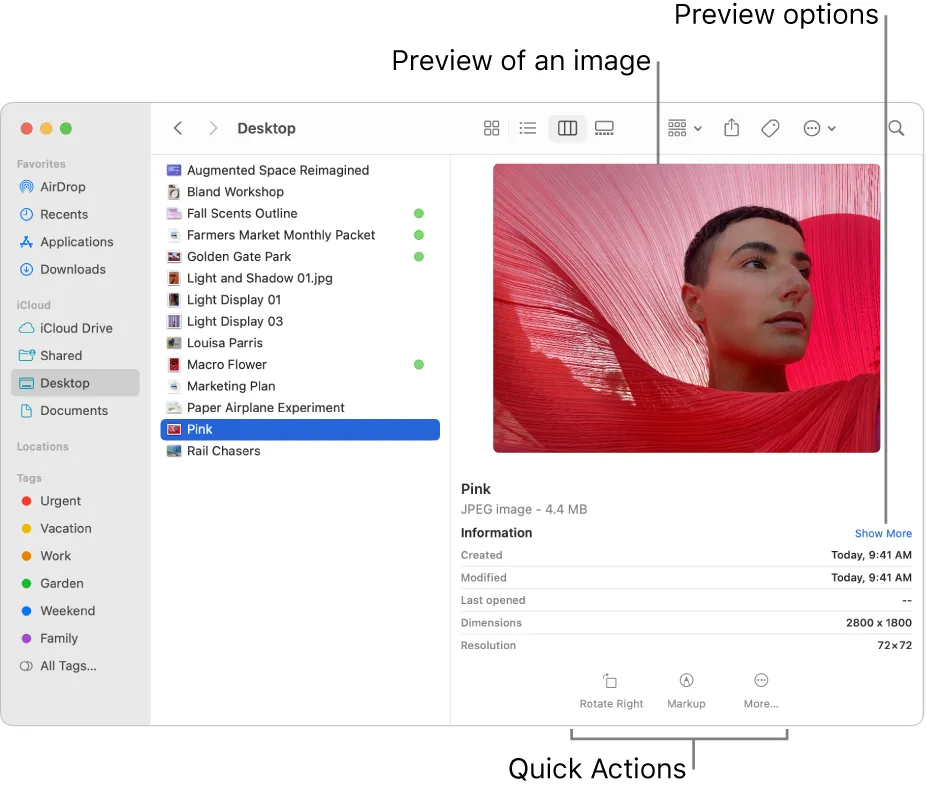This screenshot has width=926, height=790.
Task: Click green tag dot beside Farmers Market Monthly Packet
Action: [x=419, y=235]
